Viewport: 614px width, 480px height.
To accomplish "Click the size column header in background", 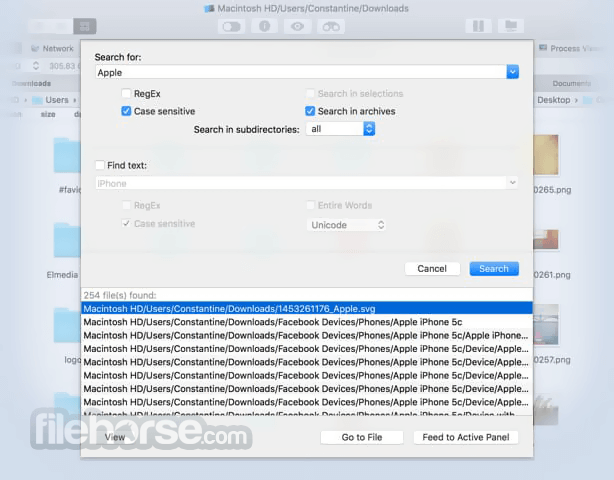I will pos(48,114).
